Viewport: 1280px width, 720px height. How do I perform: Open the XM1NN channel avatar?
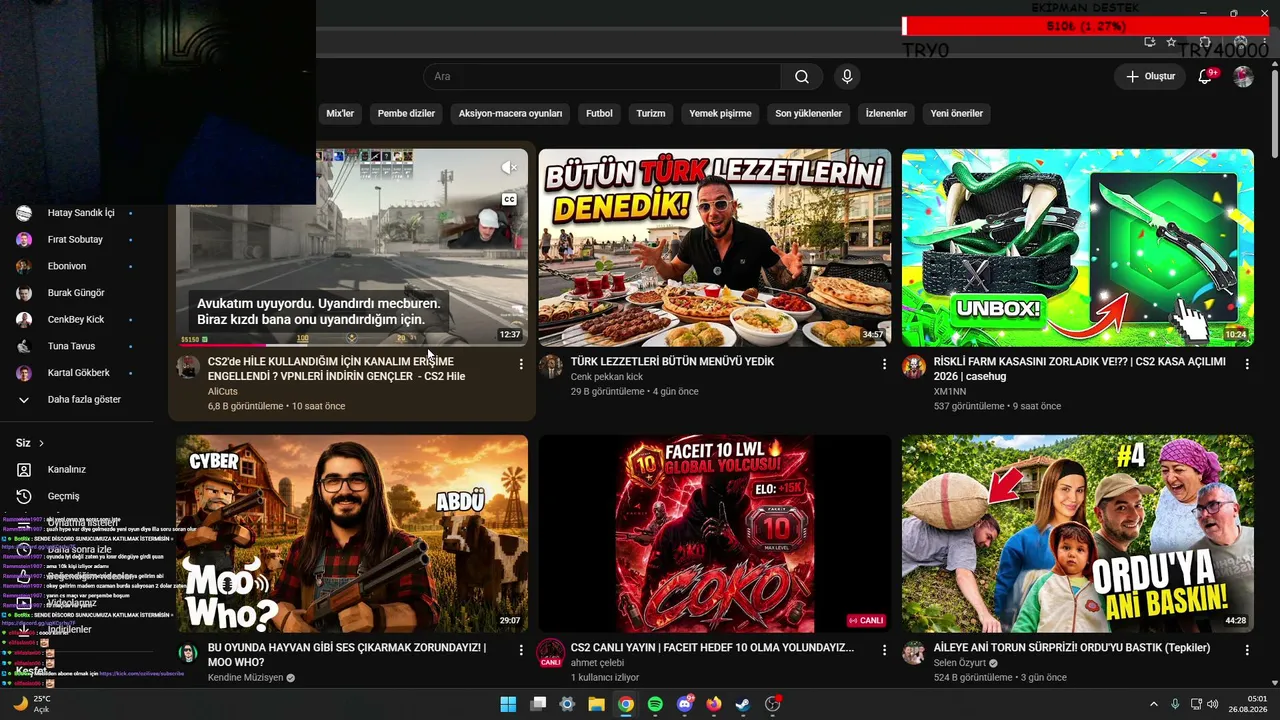[x=914, y=367]
